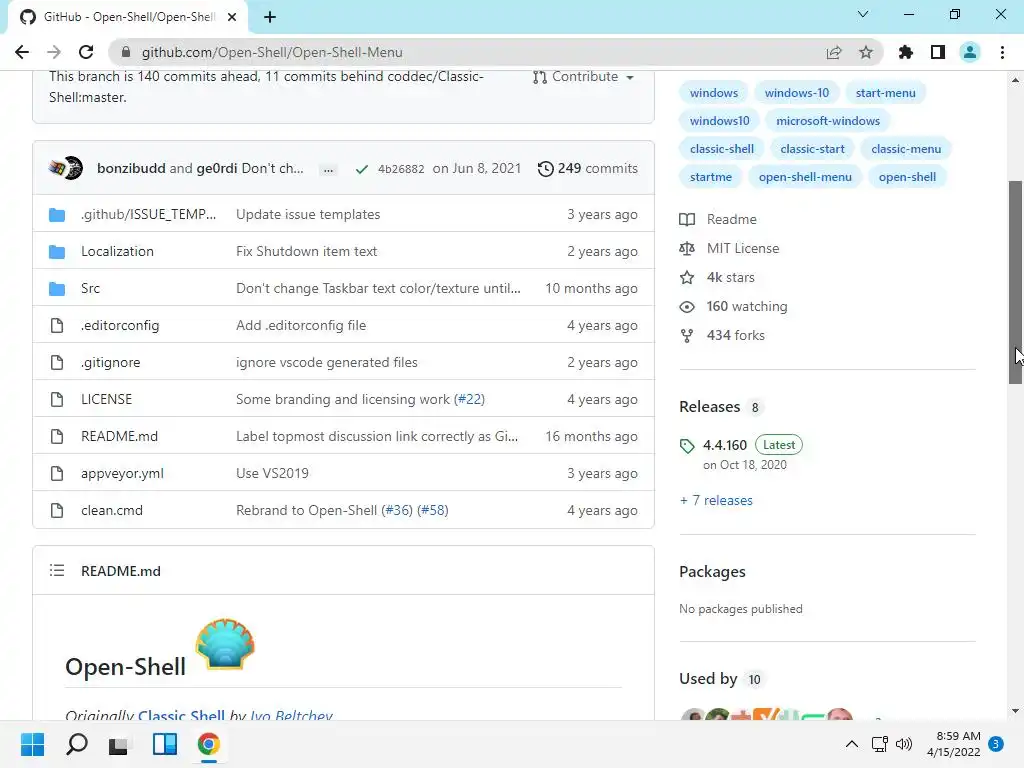View the 160 watching link
The image size is (1024, 768).
pos(733,306)
